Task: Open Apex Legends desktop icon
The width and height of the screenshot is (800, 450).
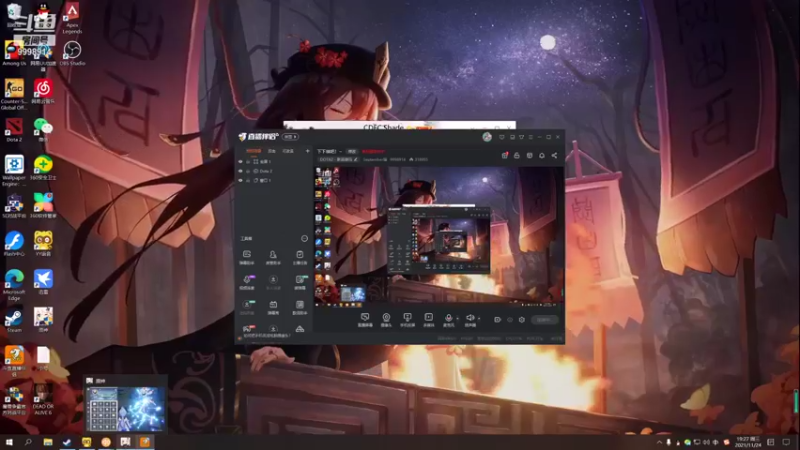Action: 72,19
